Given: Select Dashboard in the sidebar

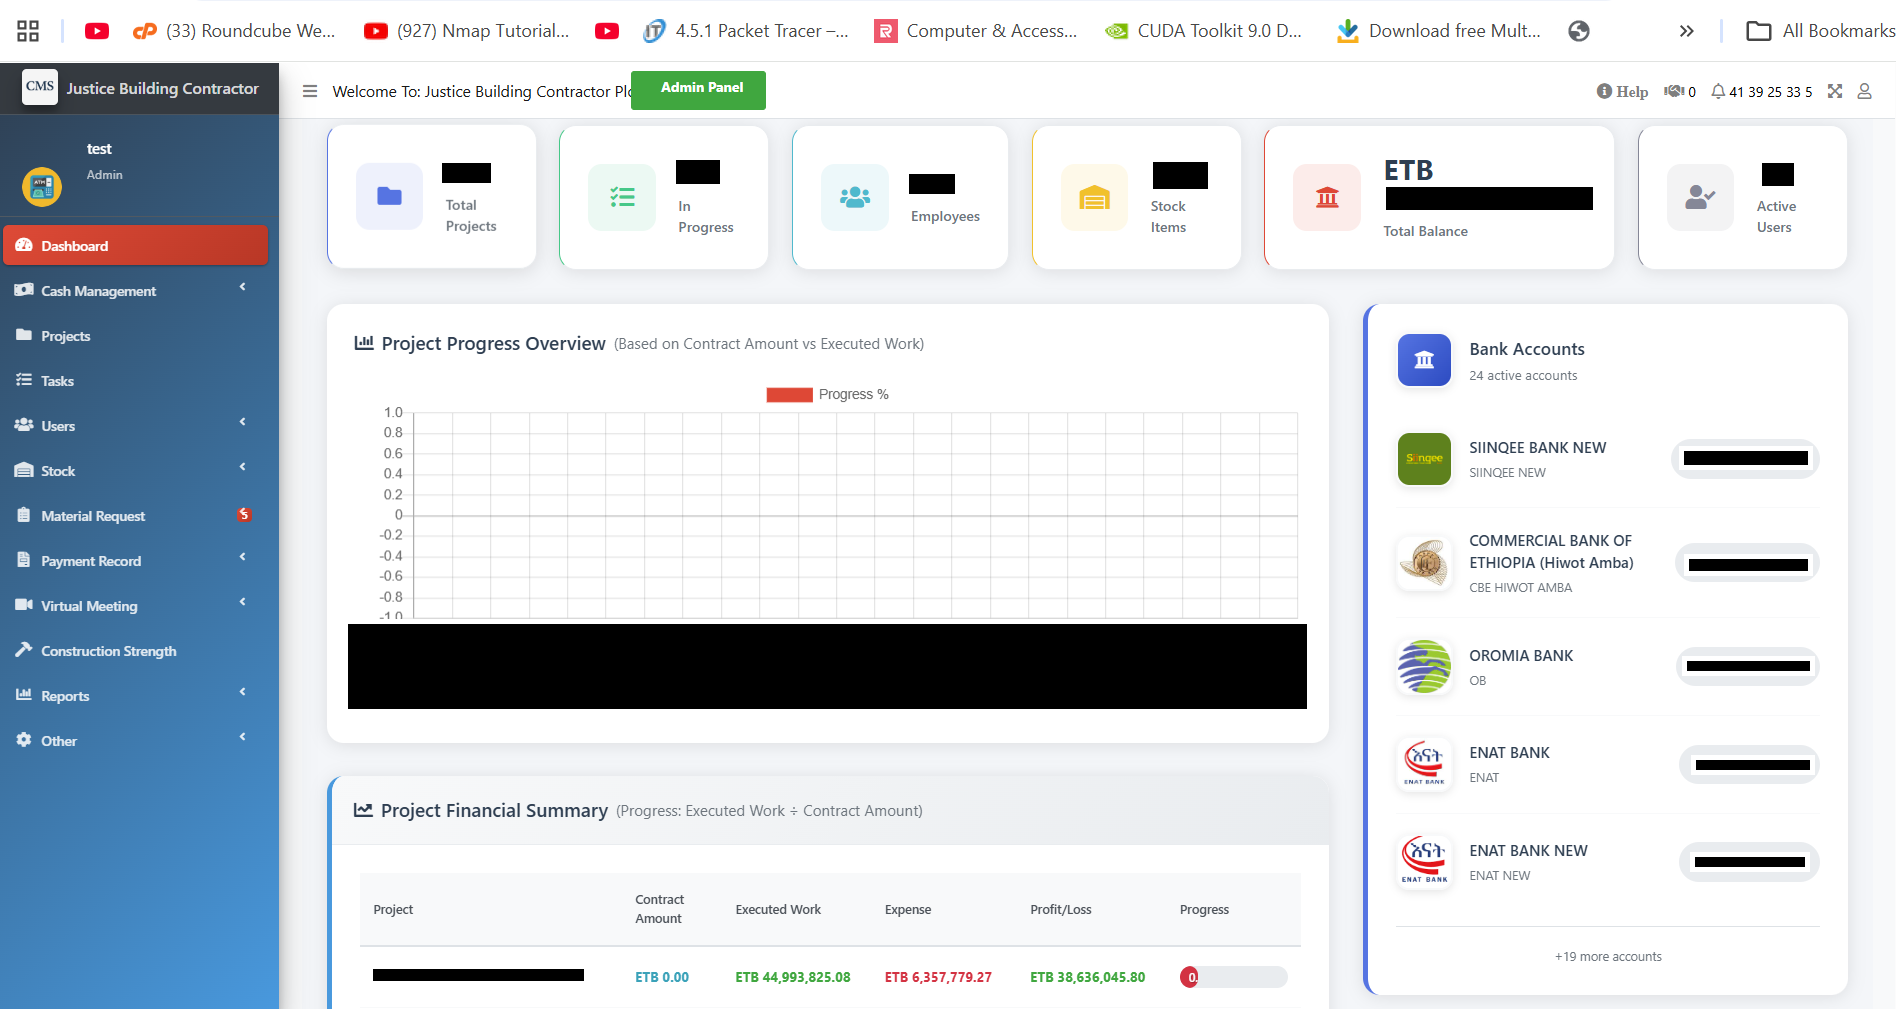Looking at the screenshot, I should point(136,245).
